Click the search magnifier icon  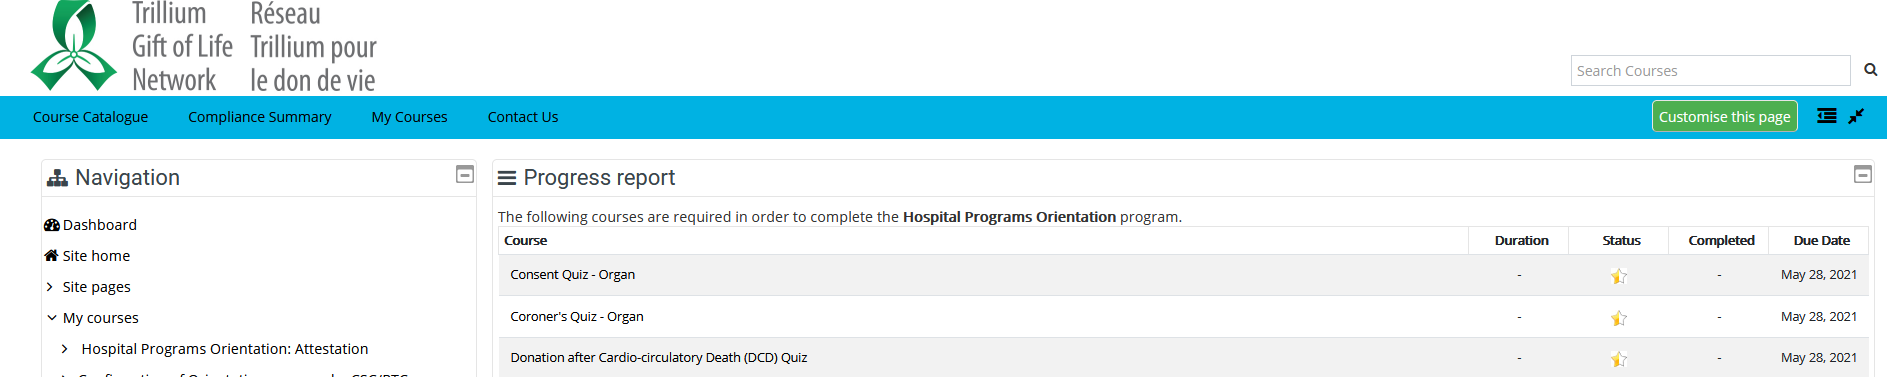click(x=1870, y=70)
